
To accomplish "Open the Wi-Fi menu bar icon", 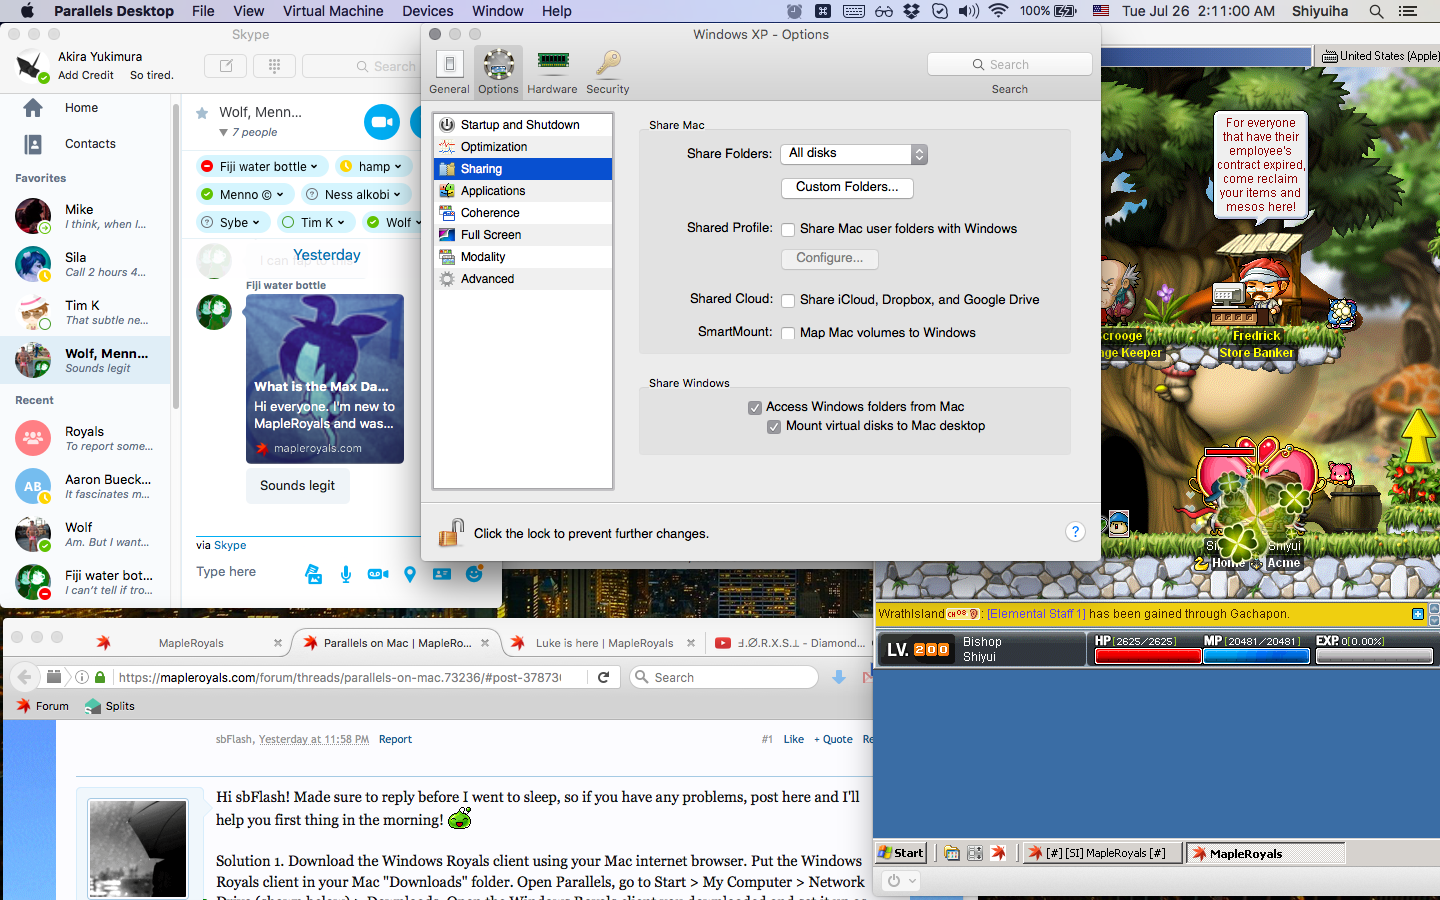I will point(998,11).
